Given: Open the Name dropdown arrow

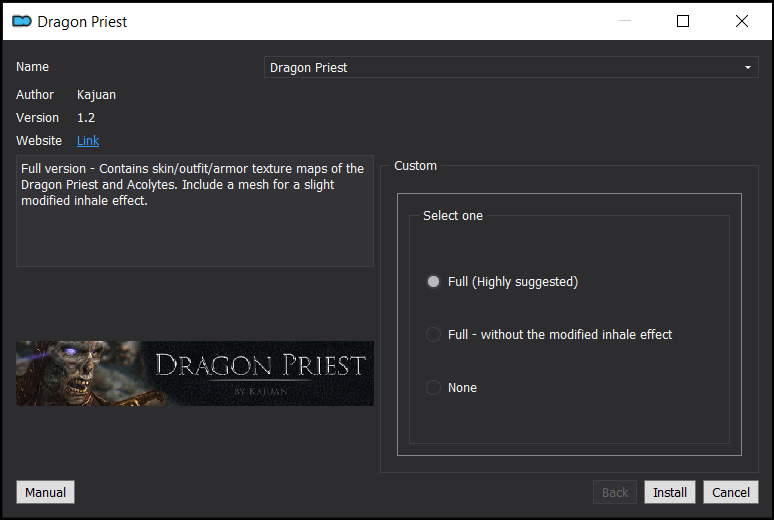Looking at the screenshot, I should click(x=747, y=67).
